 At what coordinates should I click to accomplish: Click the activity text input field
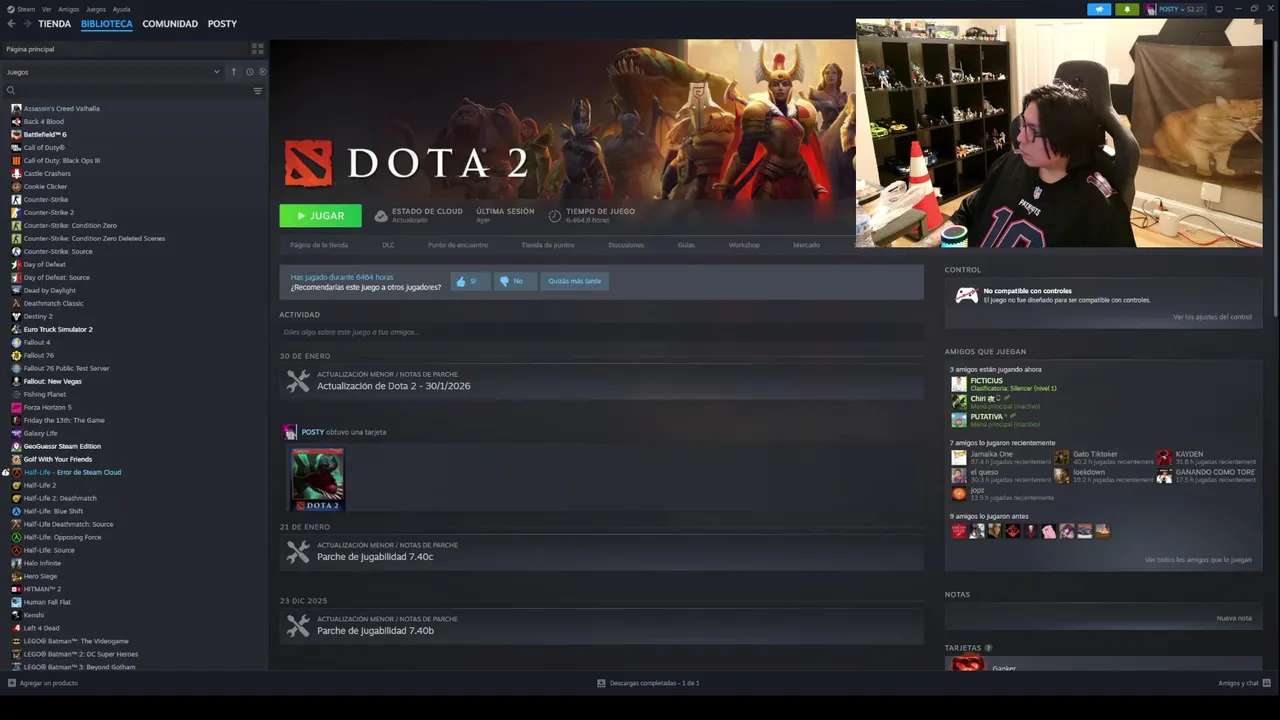(x=600, y=332)
